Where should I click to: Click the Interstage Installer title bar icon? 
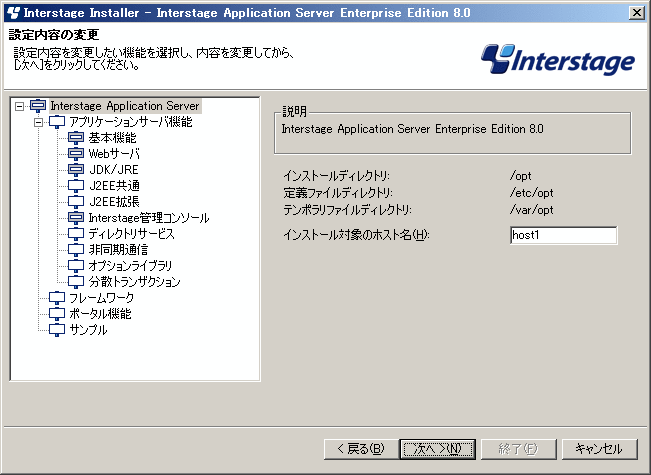[13, 13]
